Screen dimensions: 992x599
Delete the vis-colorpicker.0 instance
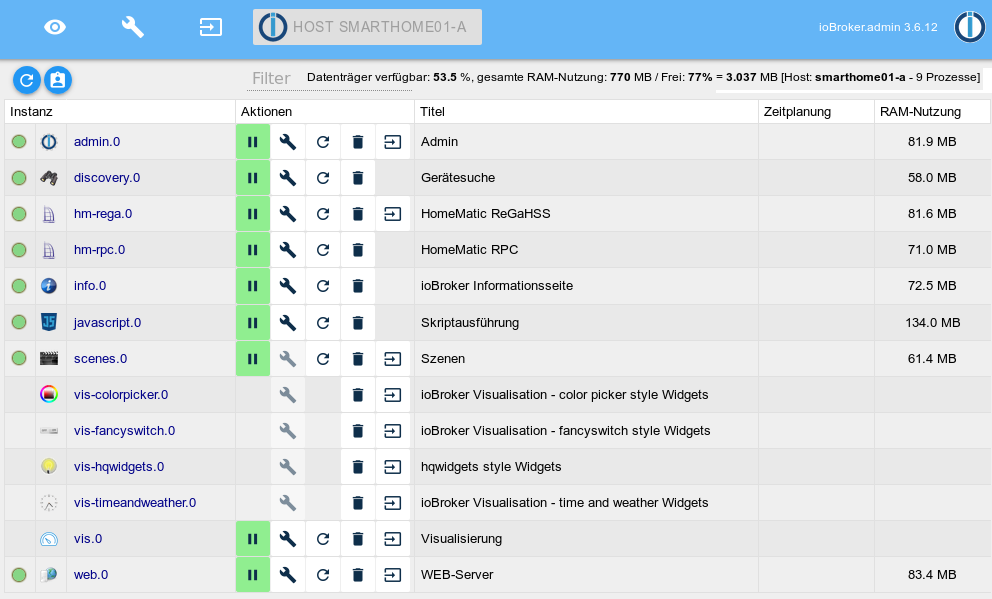tap(357, 395)
